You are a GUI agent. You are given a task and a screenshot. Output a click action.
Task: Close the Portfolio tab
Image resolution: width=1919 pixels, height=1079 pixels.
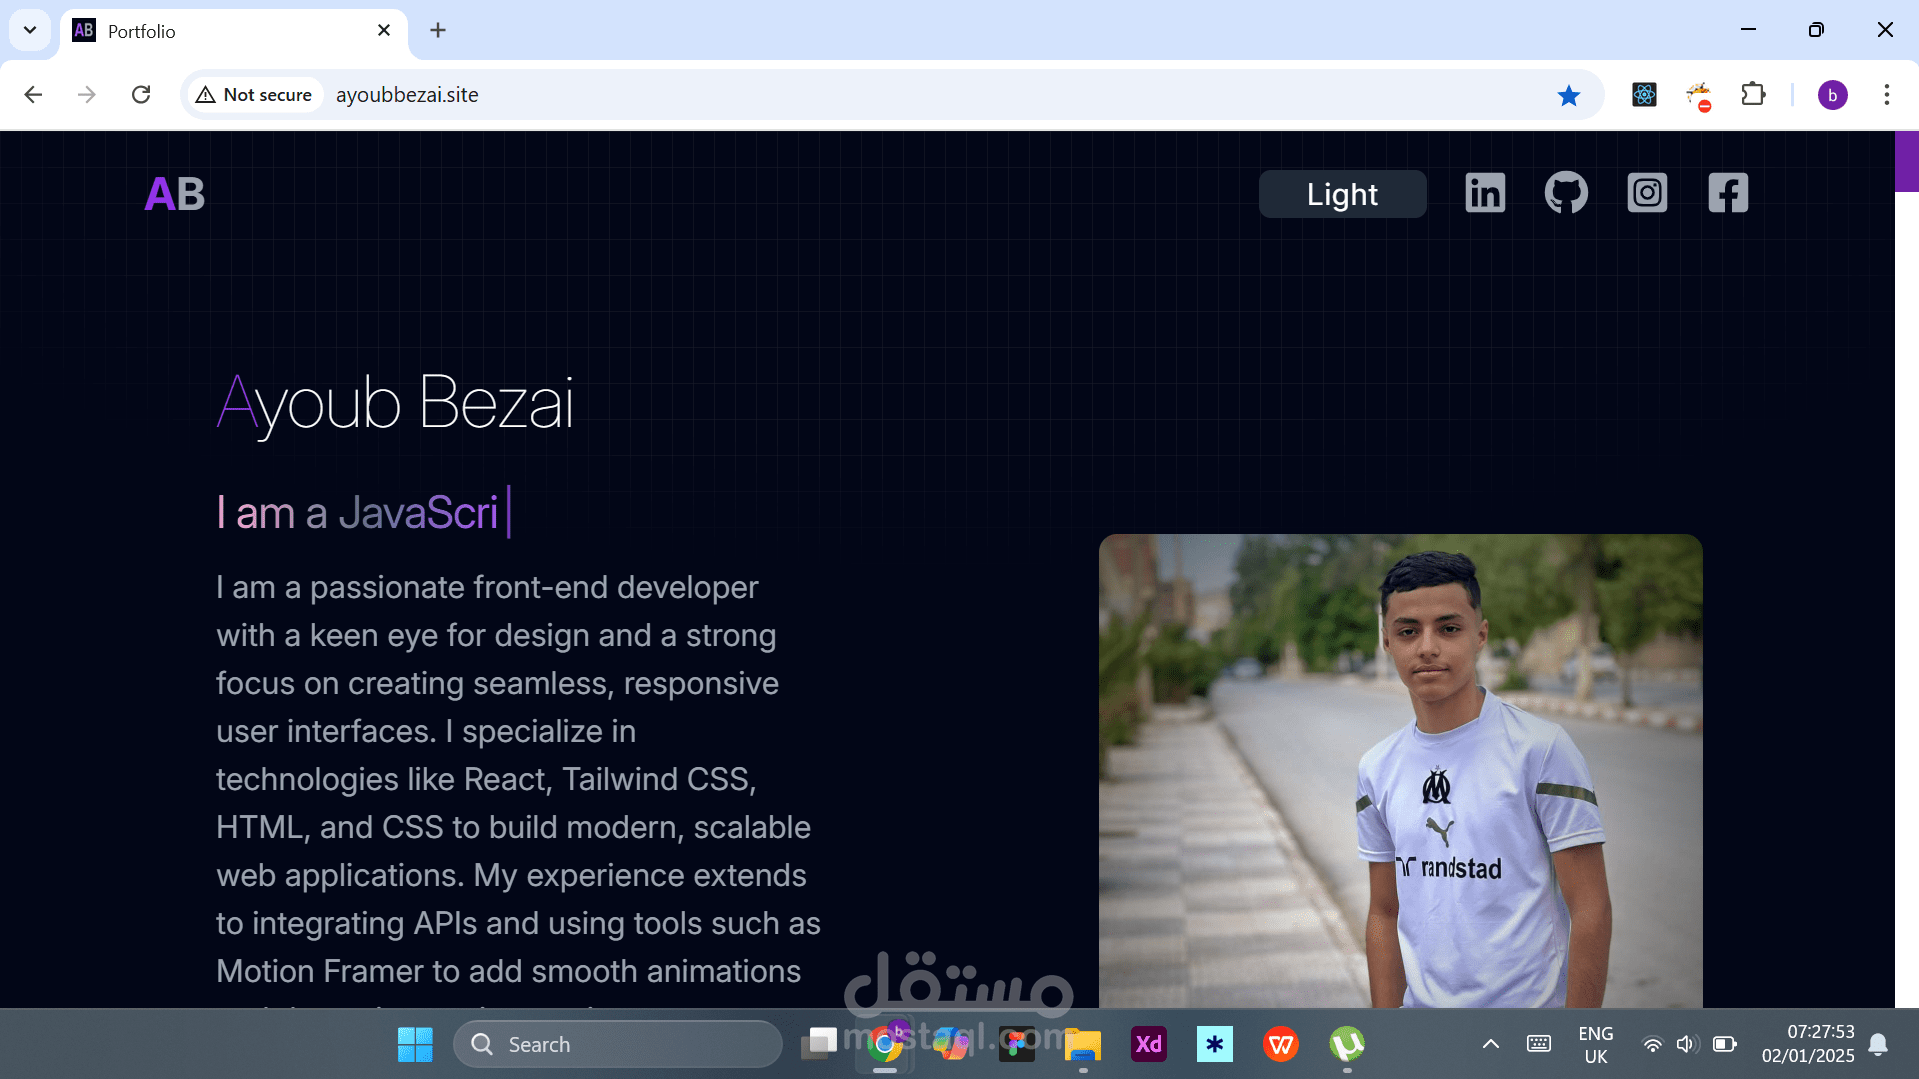(384, 31)
